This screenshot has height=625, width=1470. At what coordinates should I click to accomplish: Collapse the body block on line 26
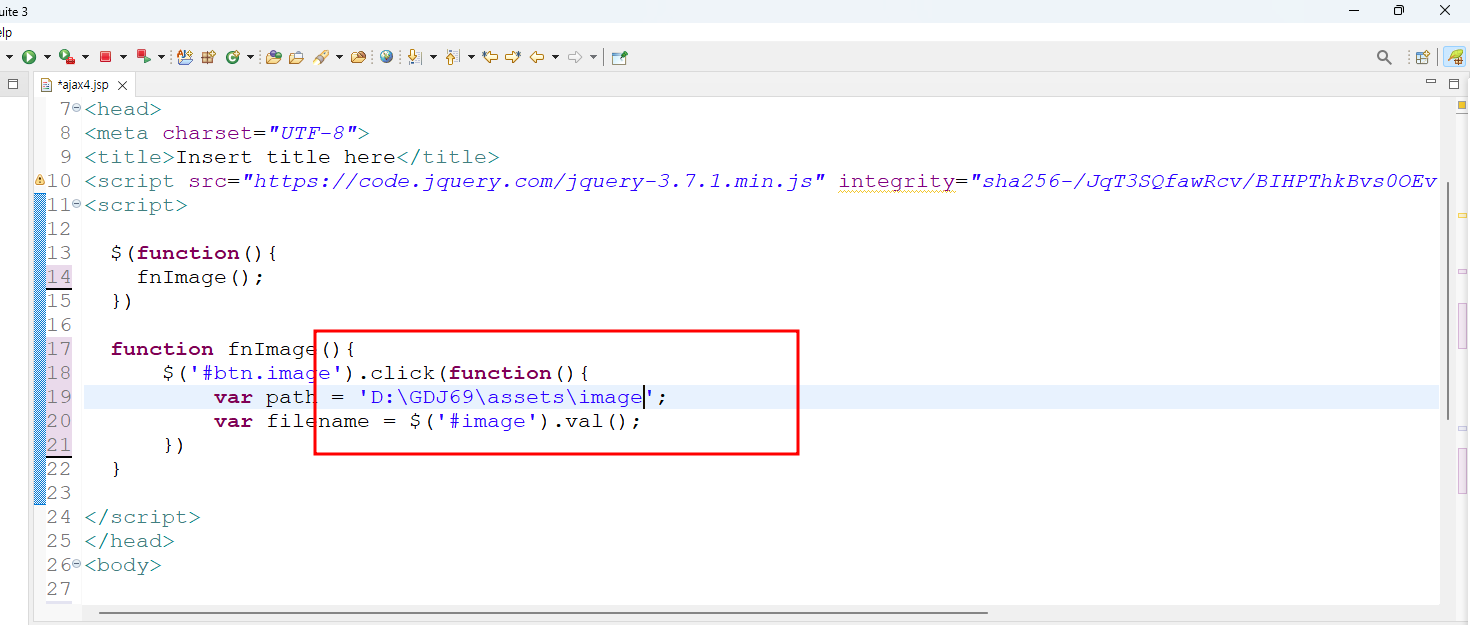(77, 564)
